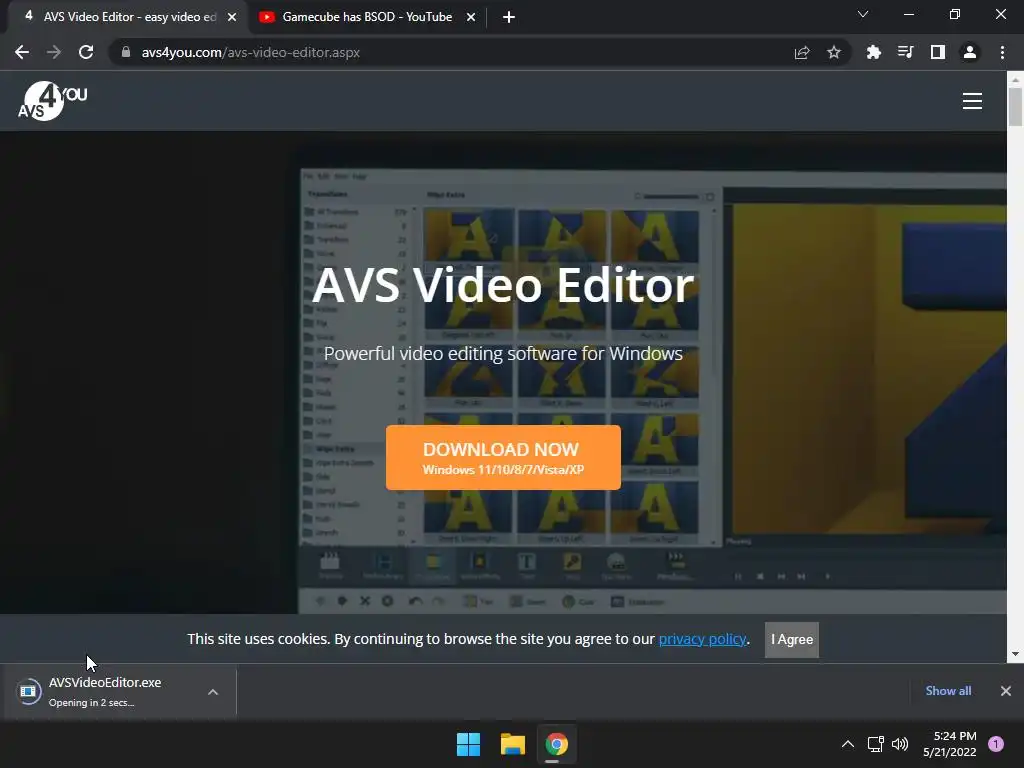This screenshot has width=1024, height=768.
Task: Switch to the Gamecube has BSOD YouTube tab
Action: click(368, 17)
